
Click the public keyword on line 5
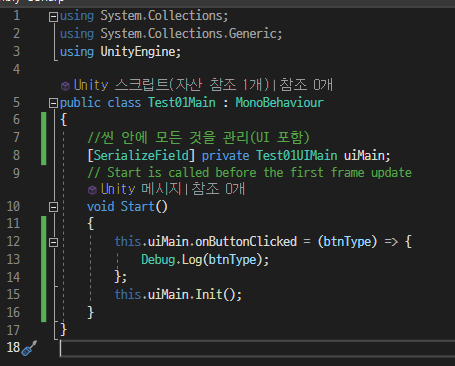[80, 103]
